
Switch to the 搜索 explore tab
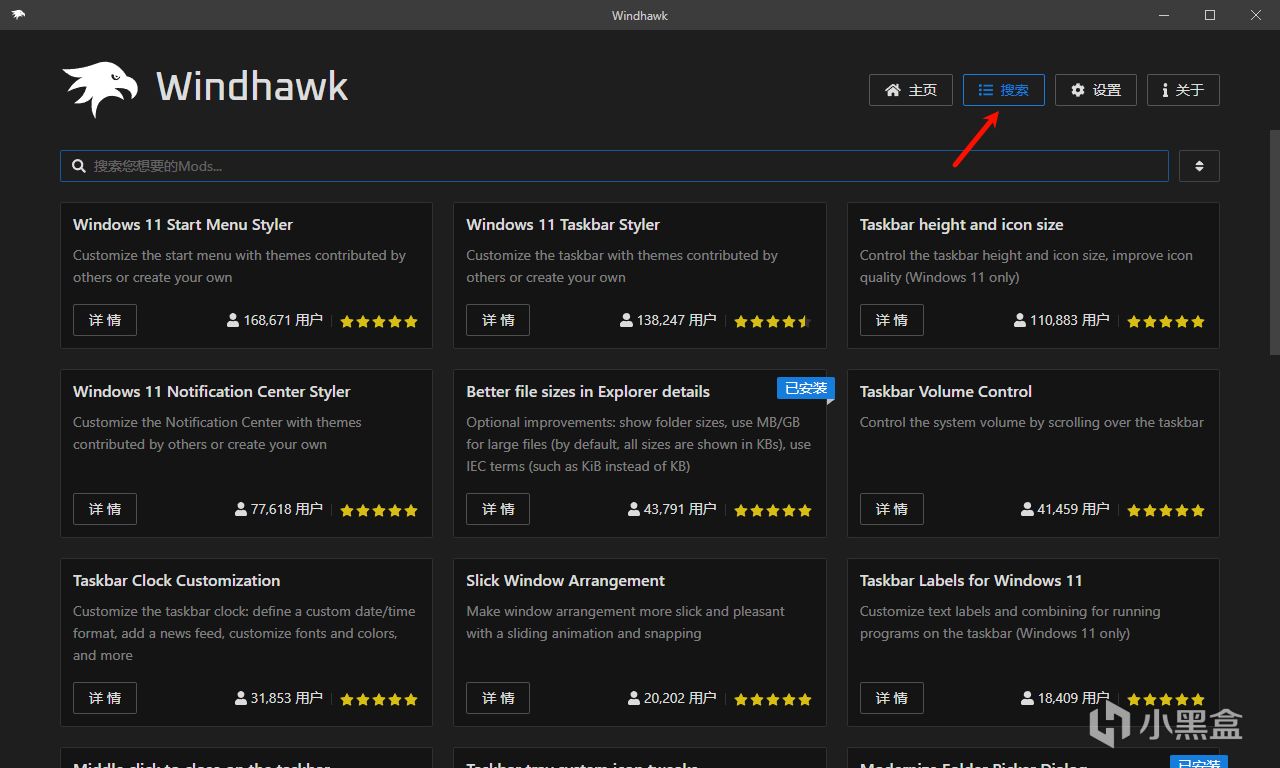pos(1003,90)
